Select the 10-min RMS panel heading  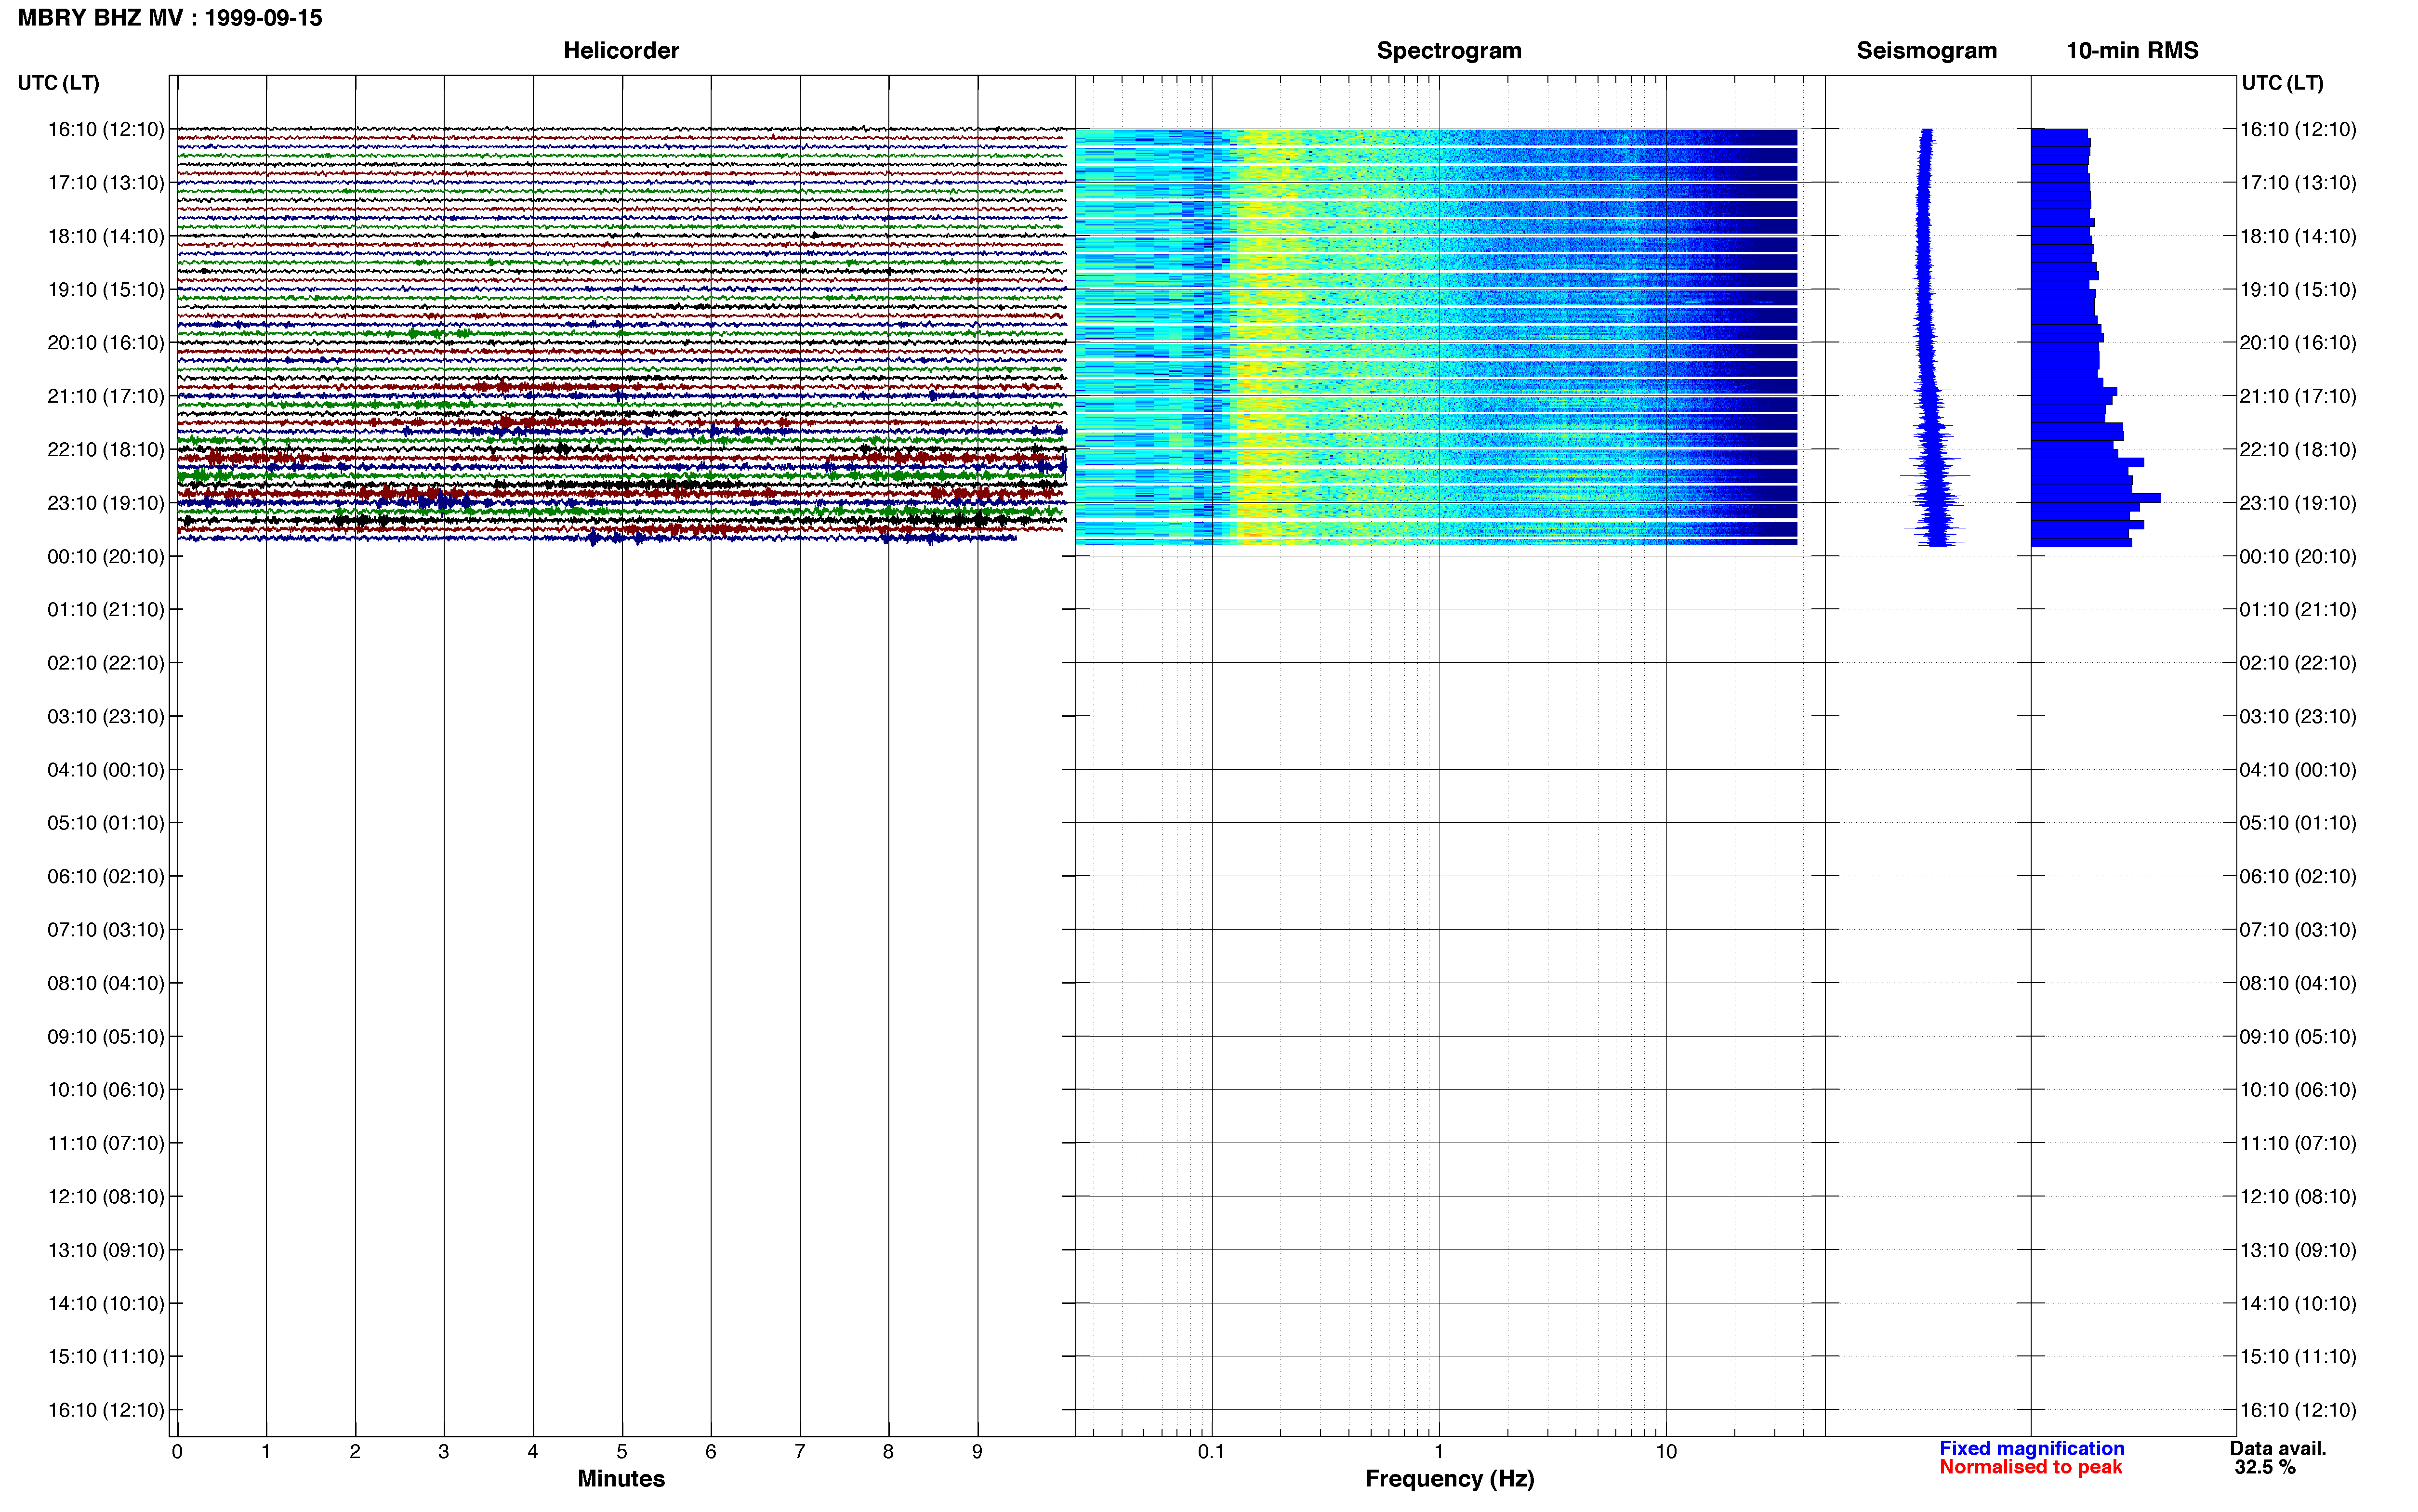point(2132,50)
